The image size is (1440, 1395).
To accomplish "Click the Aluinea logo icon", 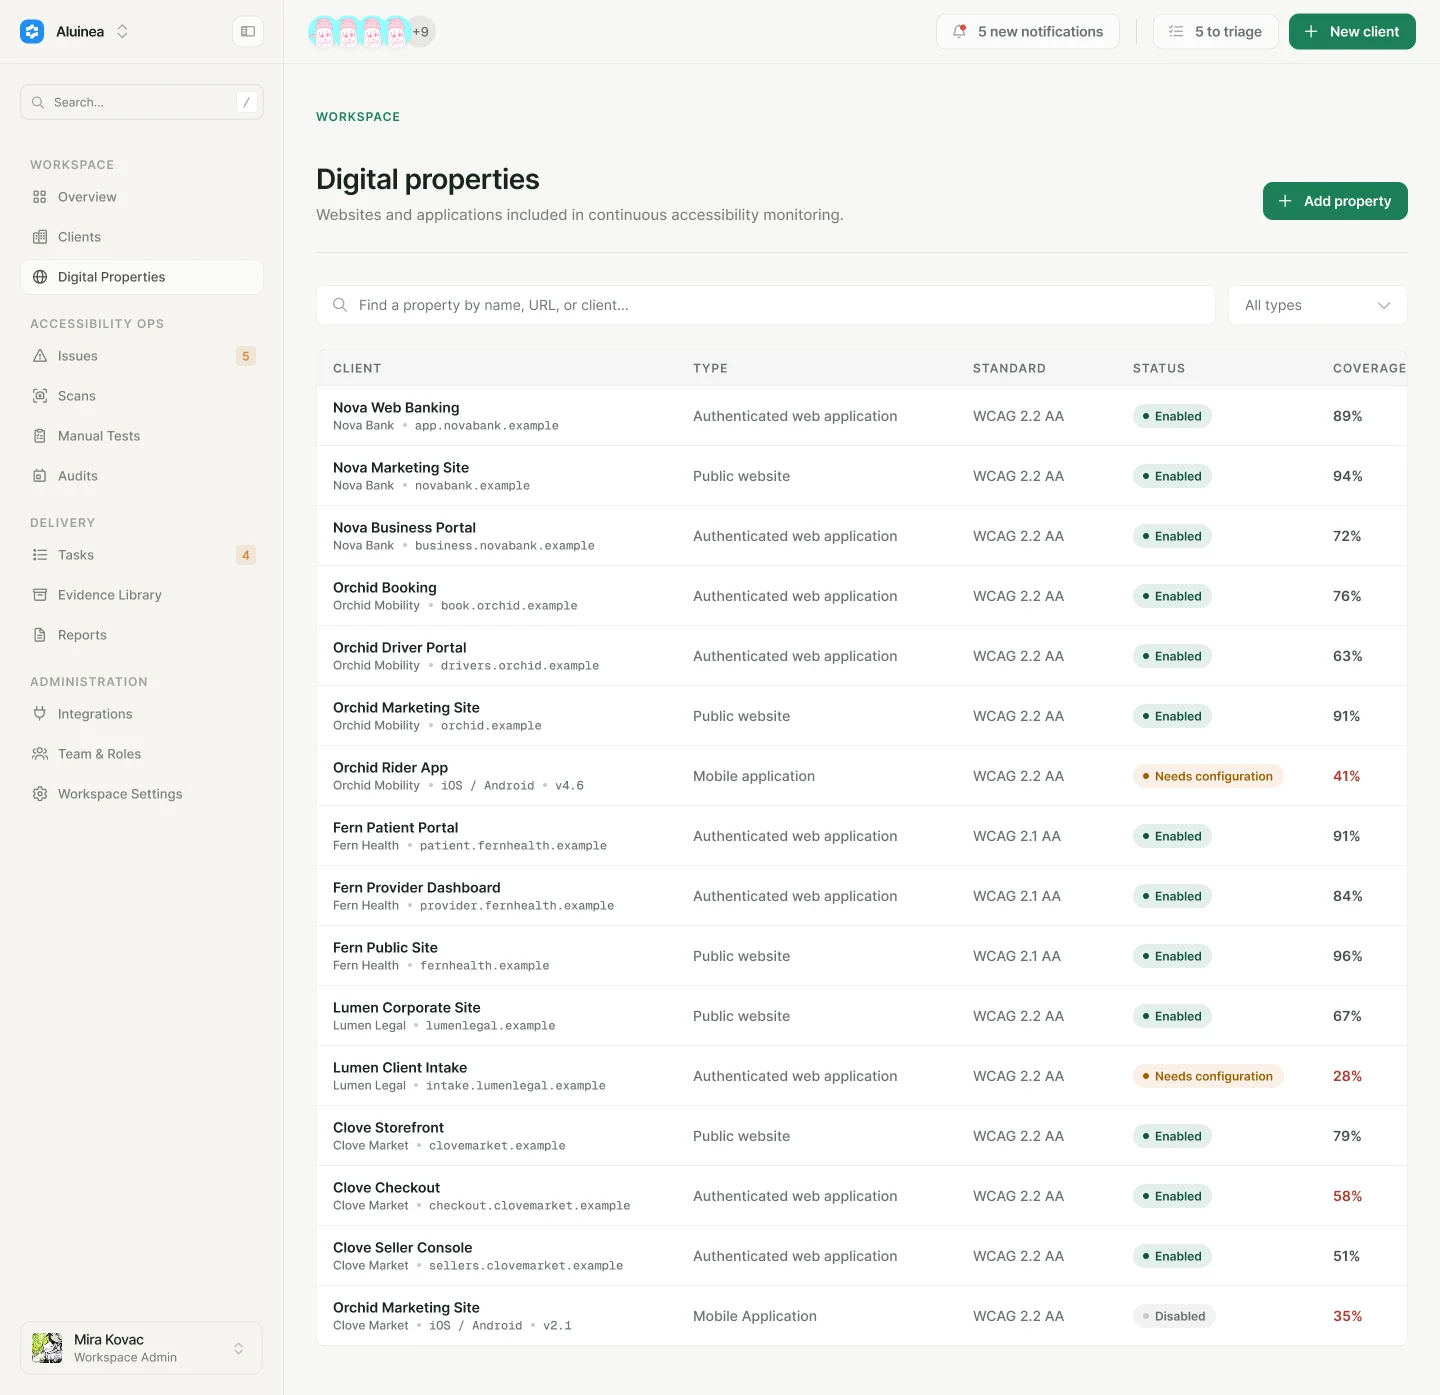I will click(32, 32).
